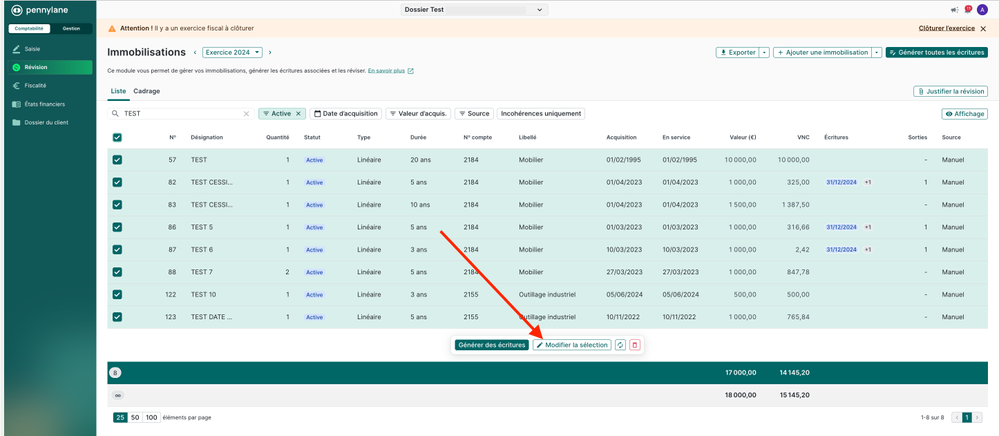Open États financiers in the sidebar
This screenshot has width=999, height=436.
(44, 104)
